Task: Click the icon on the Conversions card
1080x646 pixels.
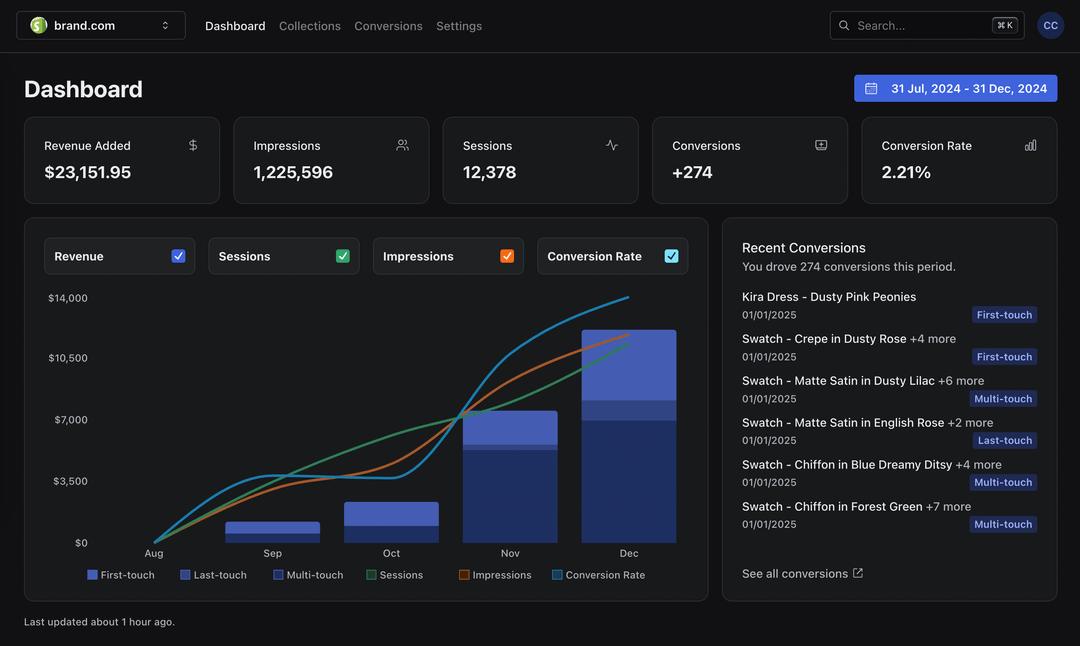Action: click(821, 145)
